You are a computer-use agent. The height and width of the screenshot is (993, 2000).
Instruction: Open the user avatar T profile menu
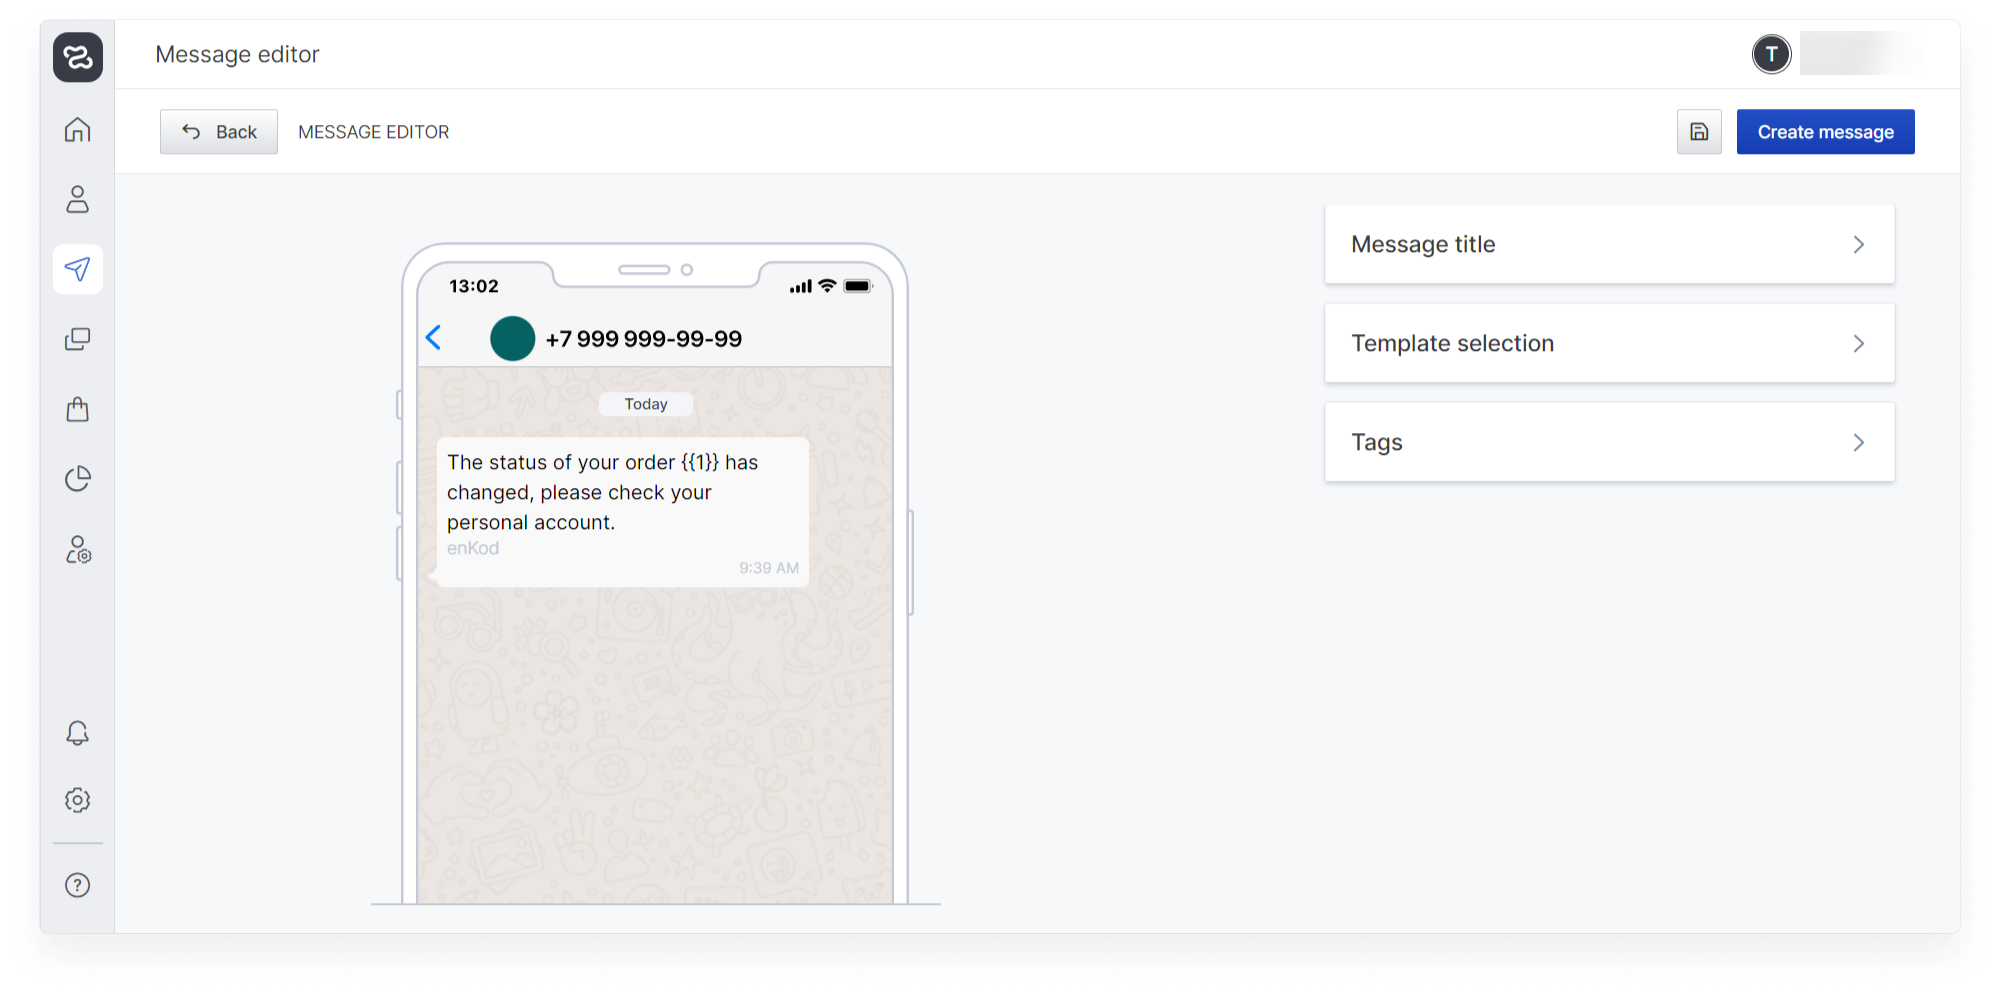click(1771, 54)
